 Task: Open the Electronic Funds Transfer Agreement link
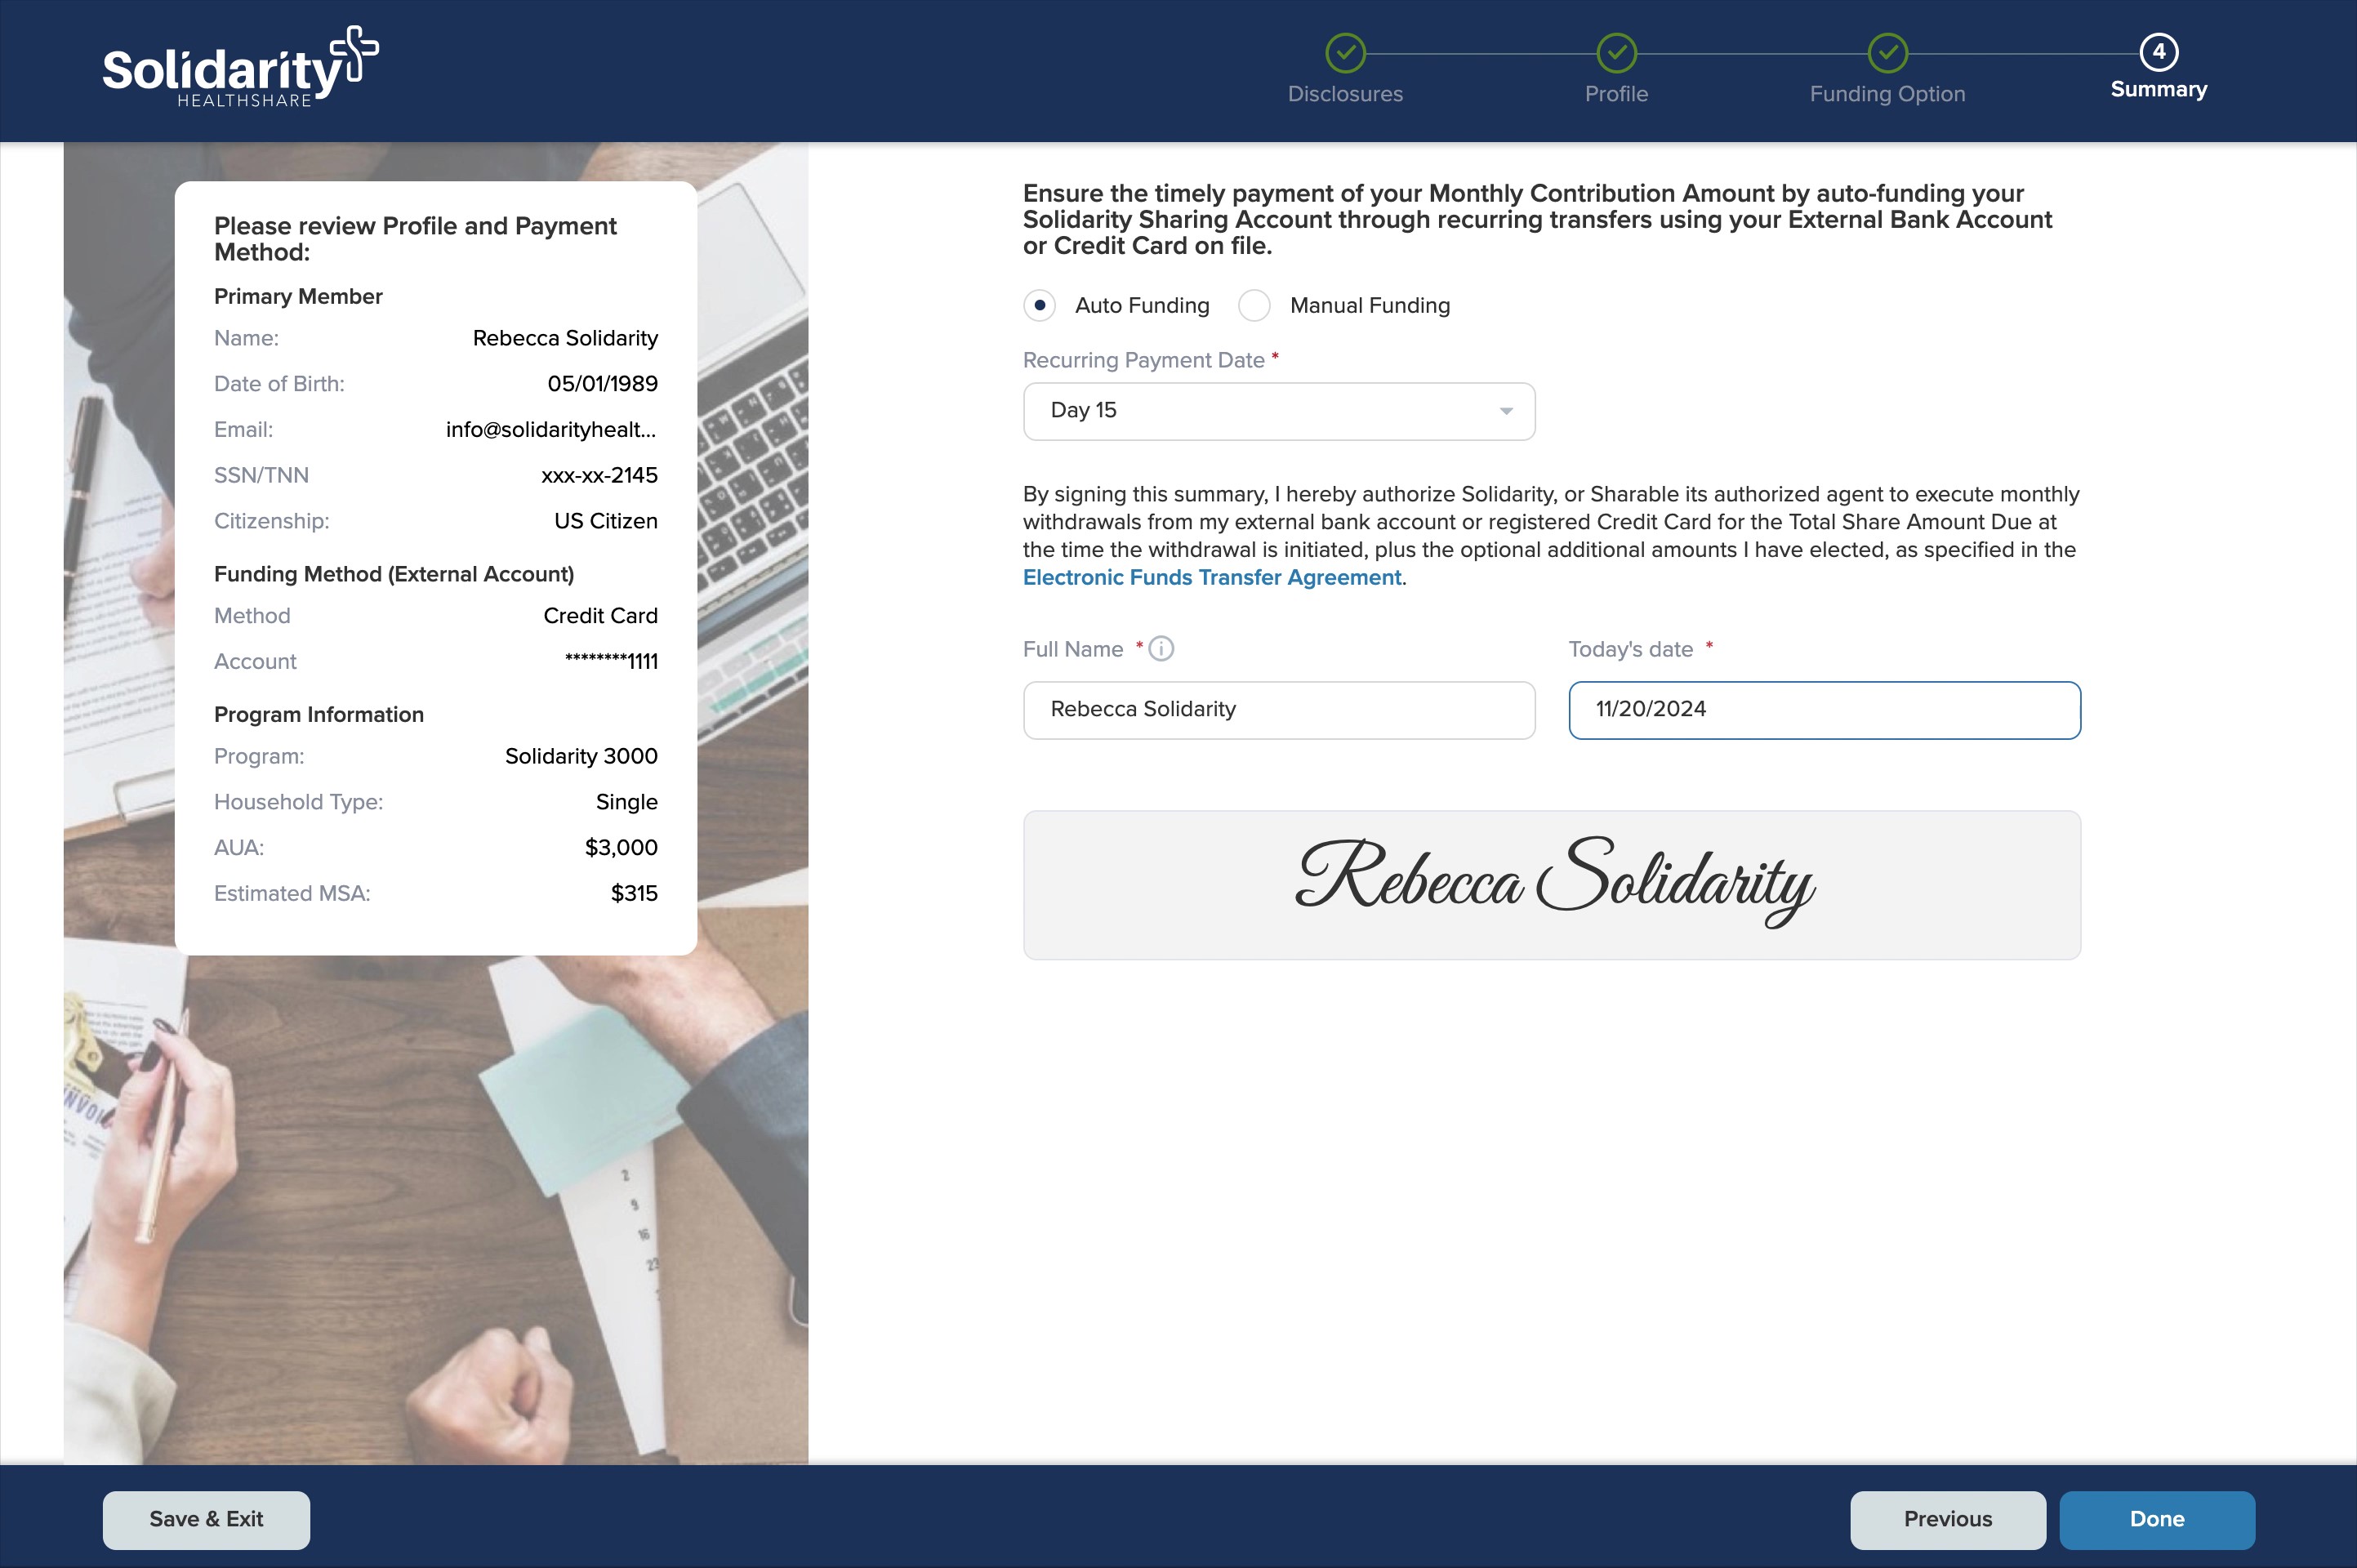(1211, 578)
